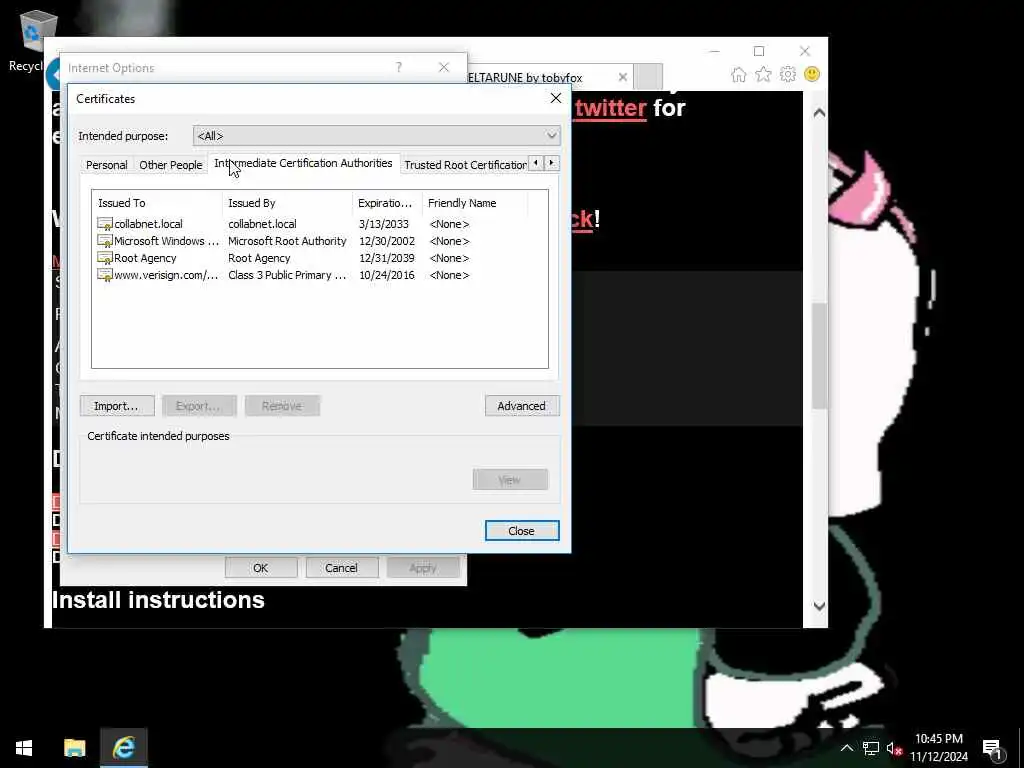Close the DELTARUNE by tobyfox tab
Image resolution: width=1024 pixels, height=768 pixels.
click(622, 77)
